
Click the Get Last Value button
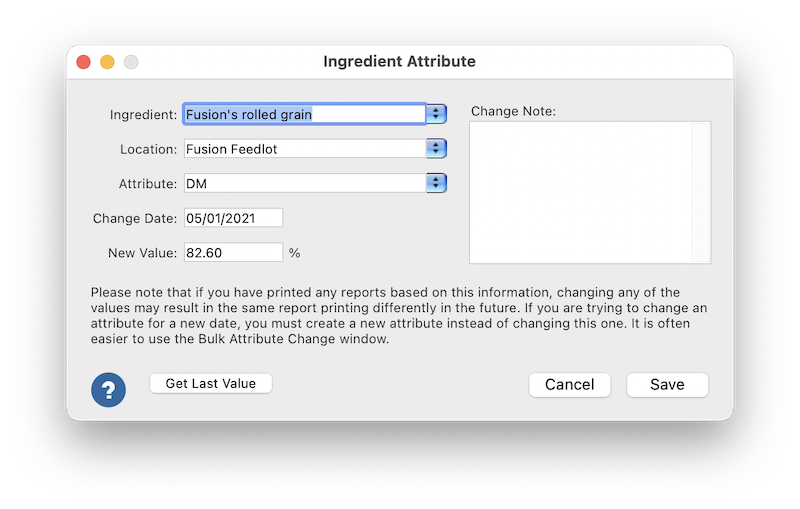click(211, 384)
